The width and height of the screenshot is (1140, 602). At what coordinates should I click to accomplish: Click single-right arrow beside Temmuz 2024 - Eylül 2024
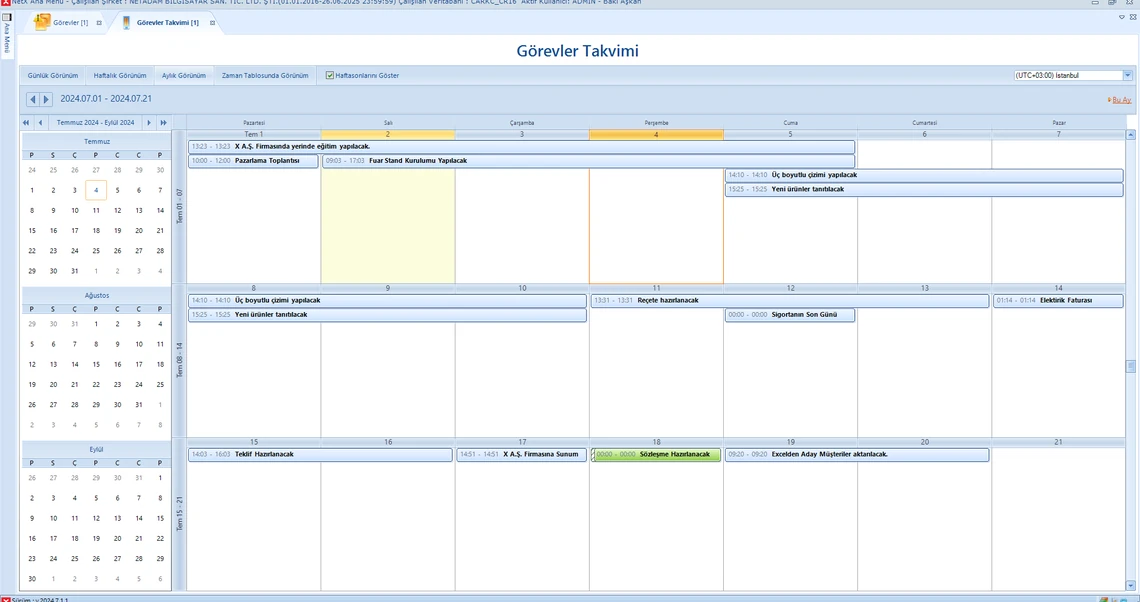pos(149,122)
